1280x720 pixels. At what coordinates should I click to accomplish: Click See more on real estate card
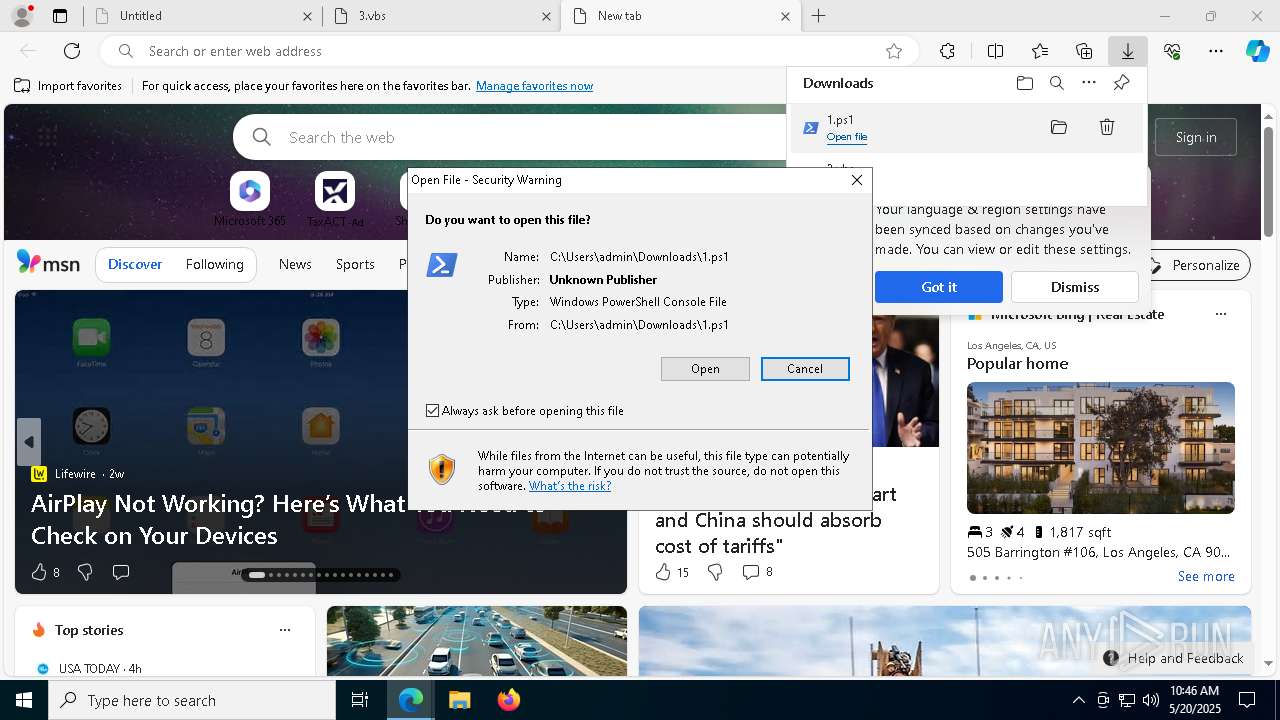click(1206, 576)
